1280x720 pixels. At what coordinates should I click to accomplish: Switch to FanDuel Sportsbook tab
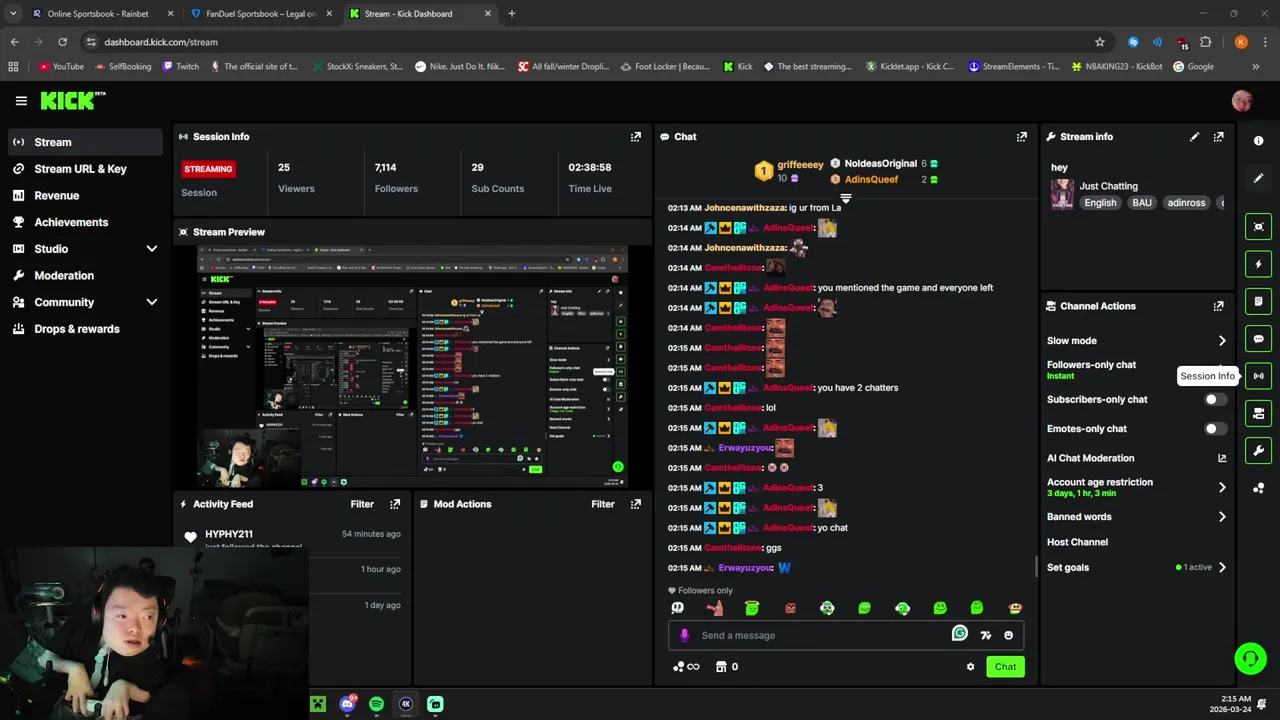262,14
